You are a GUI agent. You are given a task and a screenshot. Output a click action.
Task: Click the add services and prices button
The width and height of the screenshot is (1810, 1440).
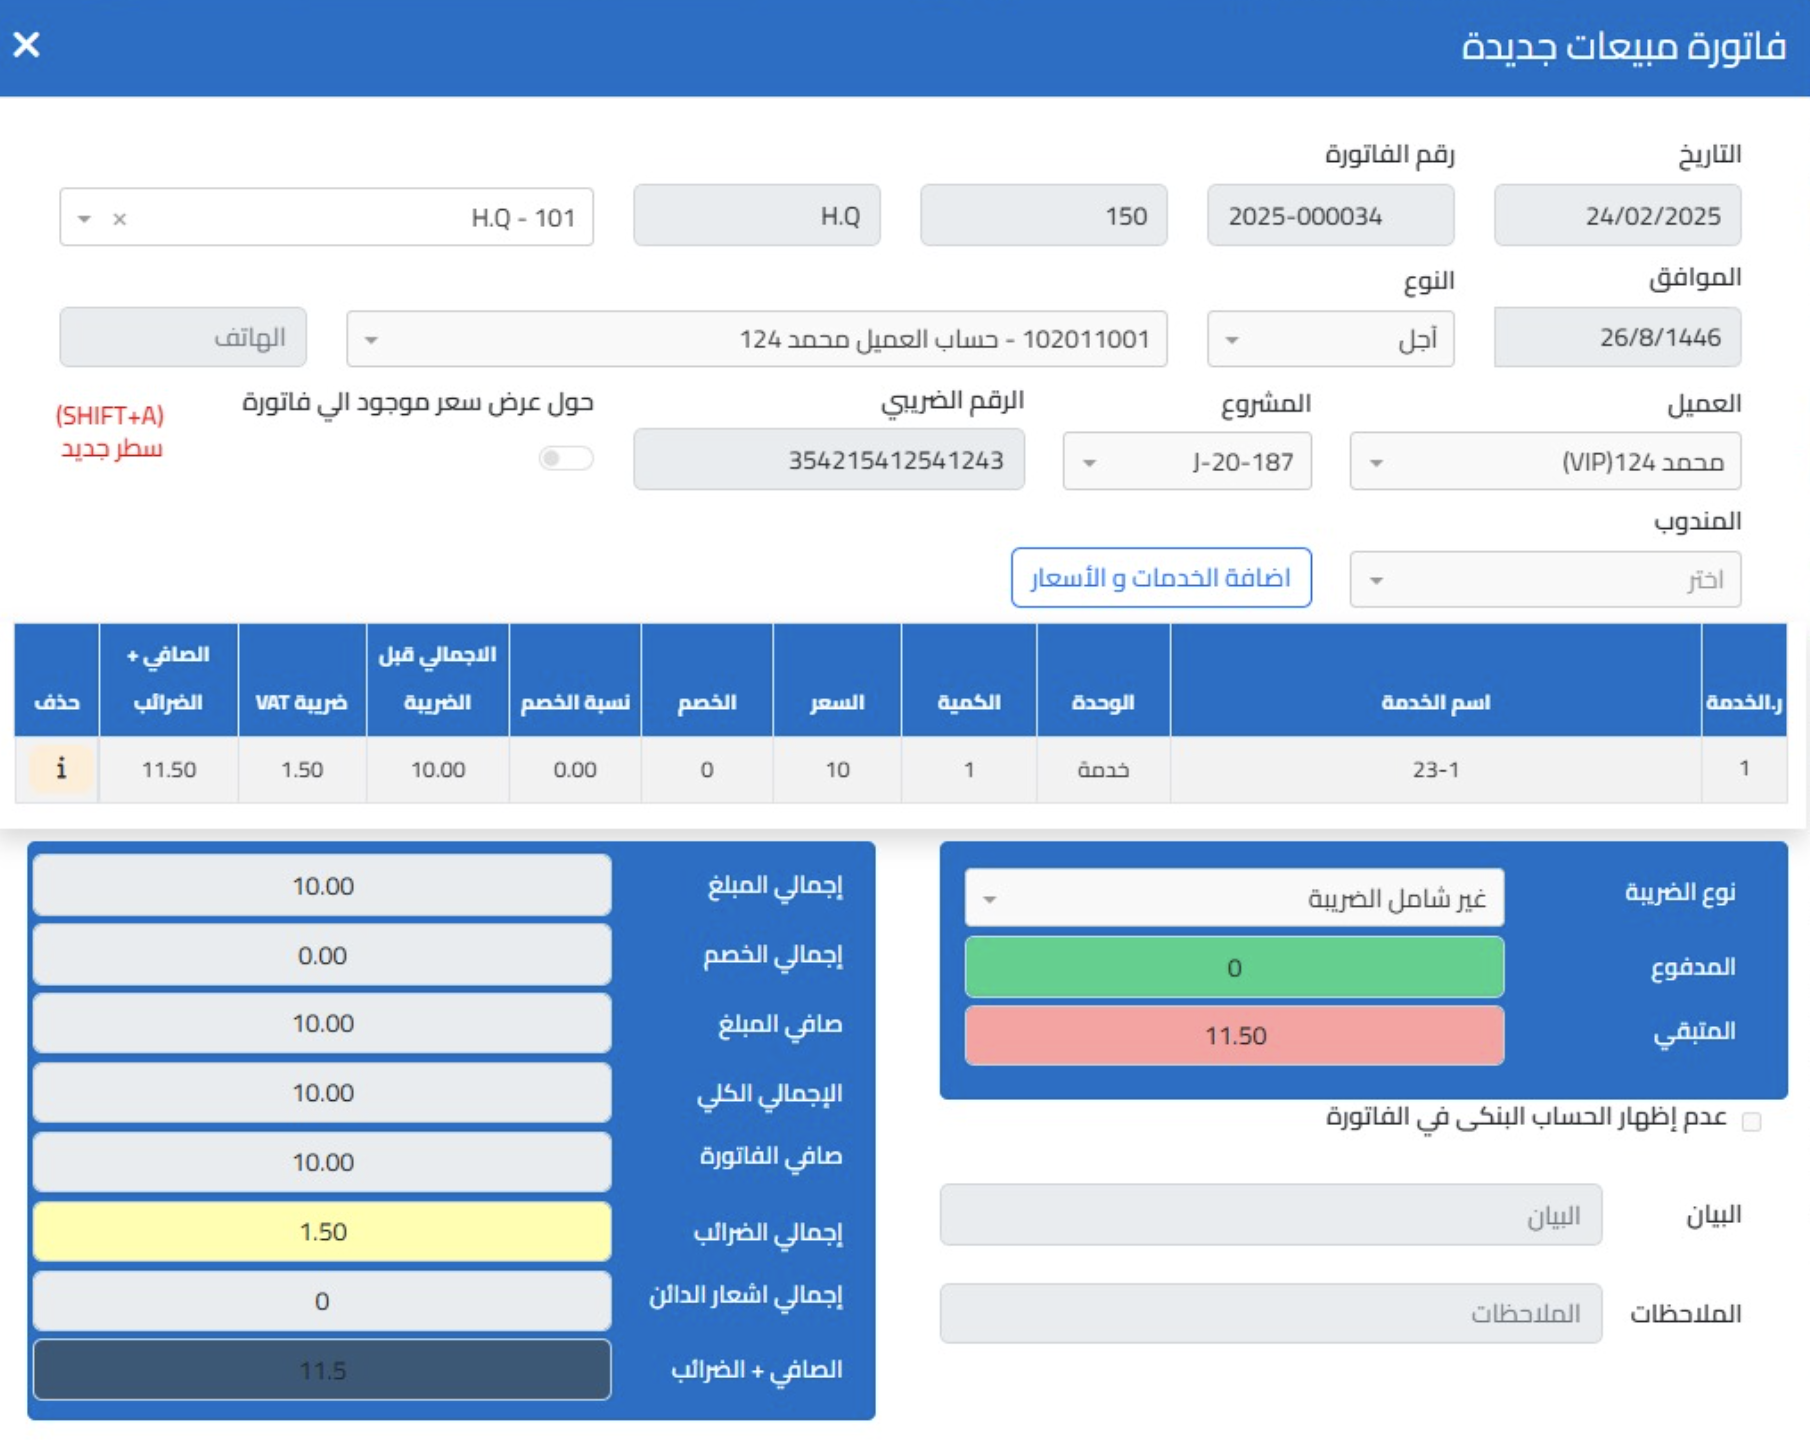[x=1161, y=578]
